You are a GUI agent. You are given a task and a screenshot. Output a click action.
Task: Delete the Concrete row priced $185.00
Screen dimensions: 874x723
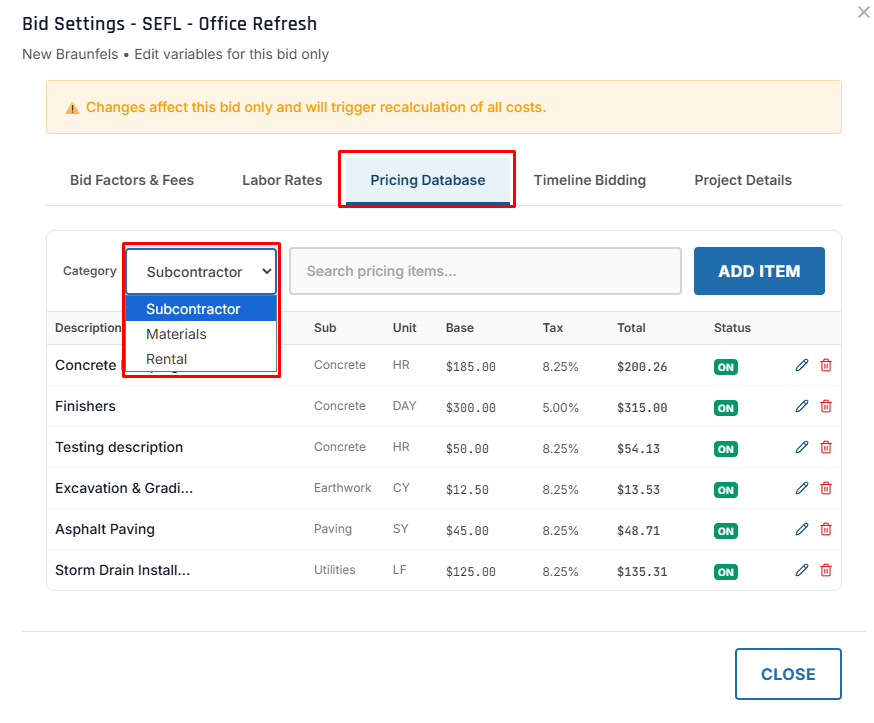tap(826, 366)
